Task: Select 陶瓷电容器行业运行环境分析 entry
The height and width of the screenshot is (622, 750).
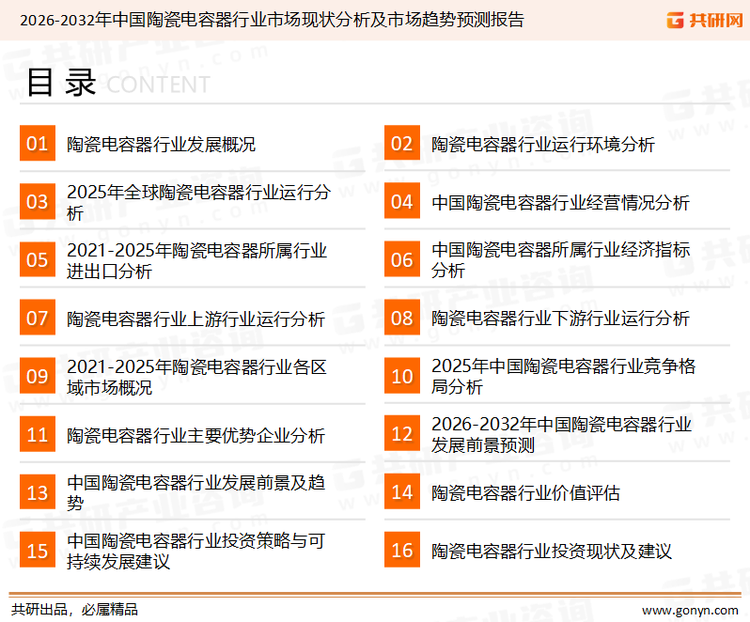Action: 543,144
